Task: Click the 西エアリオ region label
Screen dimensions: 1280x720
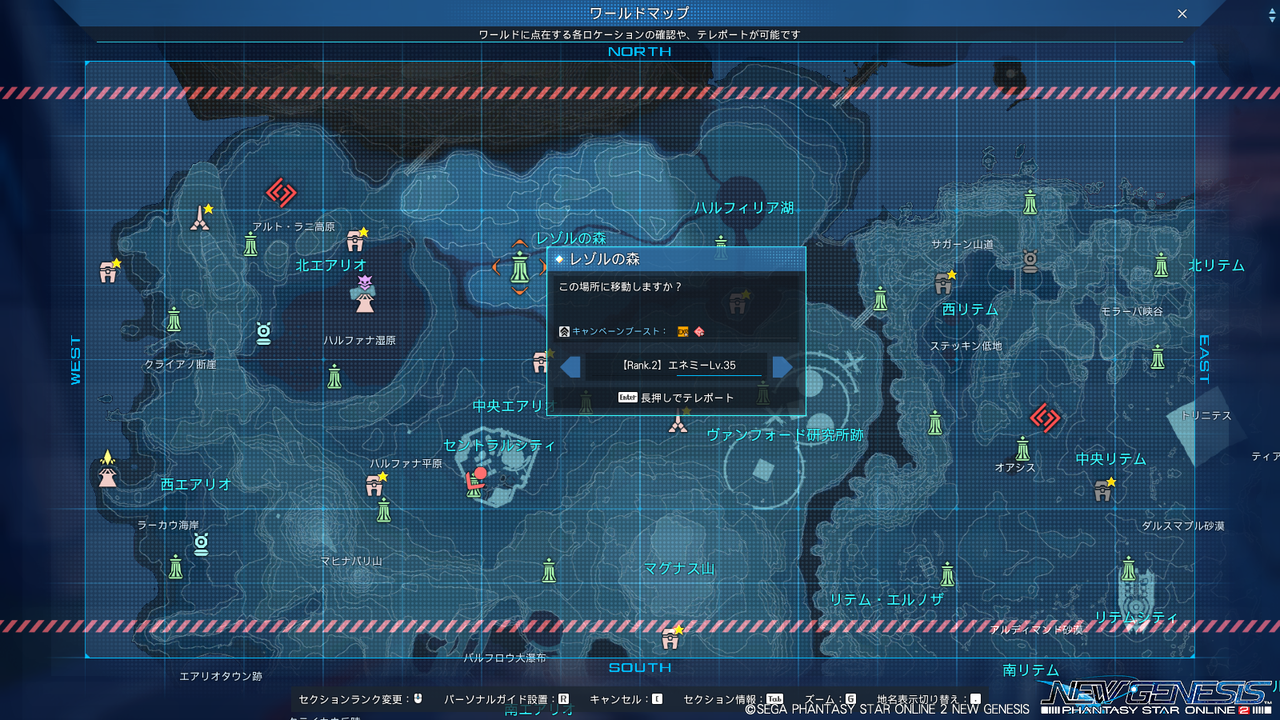Action: (196, 484)
